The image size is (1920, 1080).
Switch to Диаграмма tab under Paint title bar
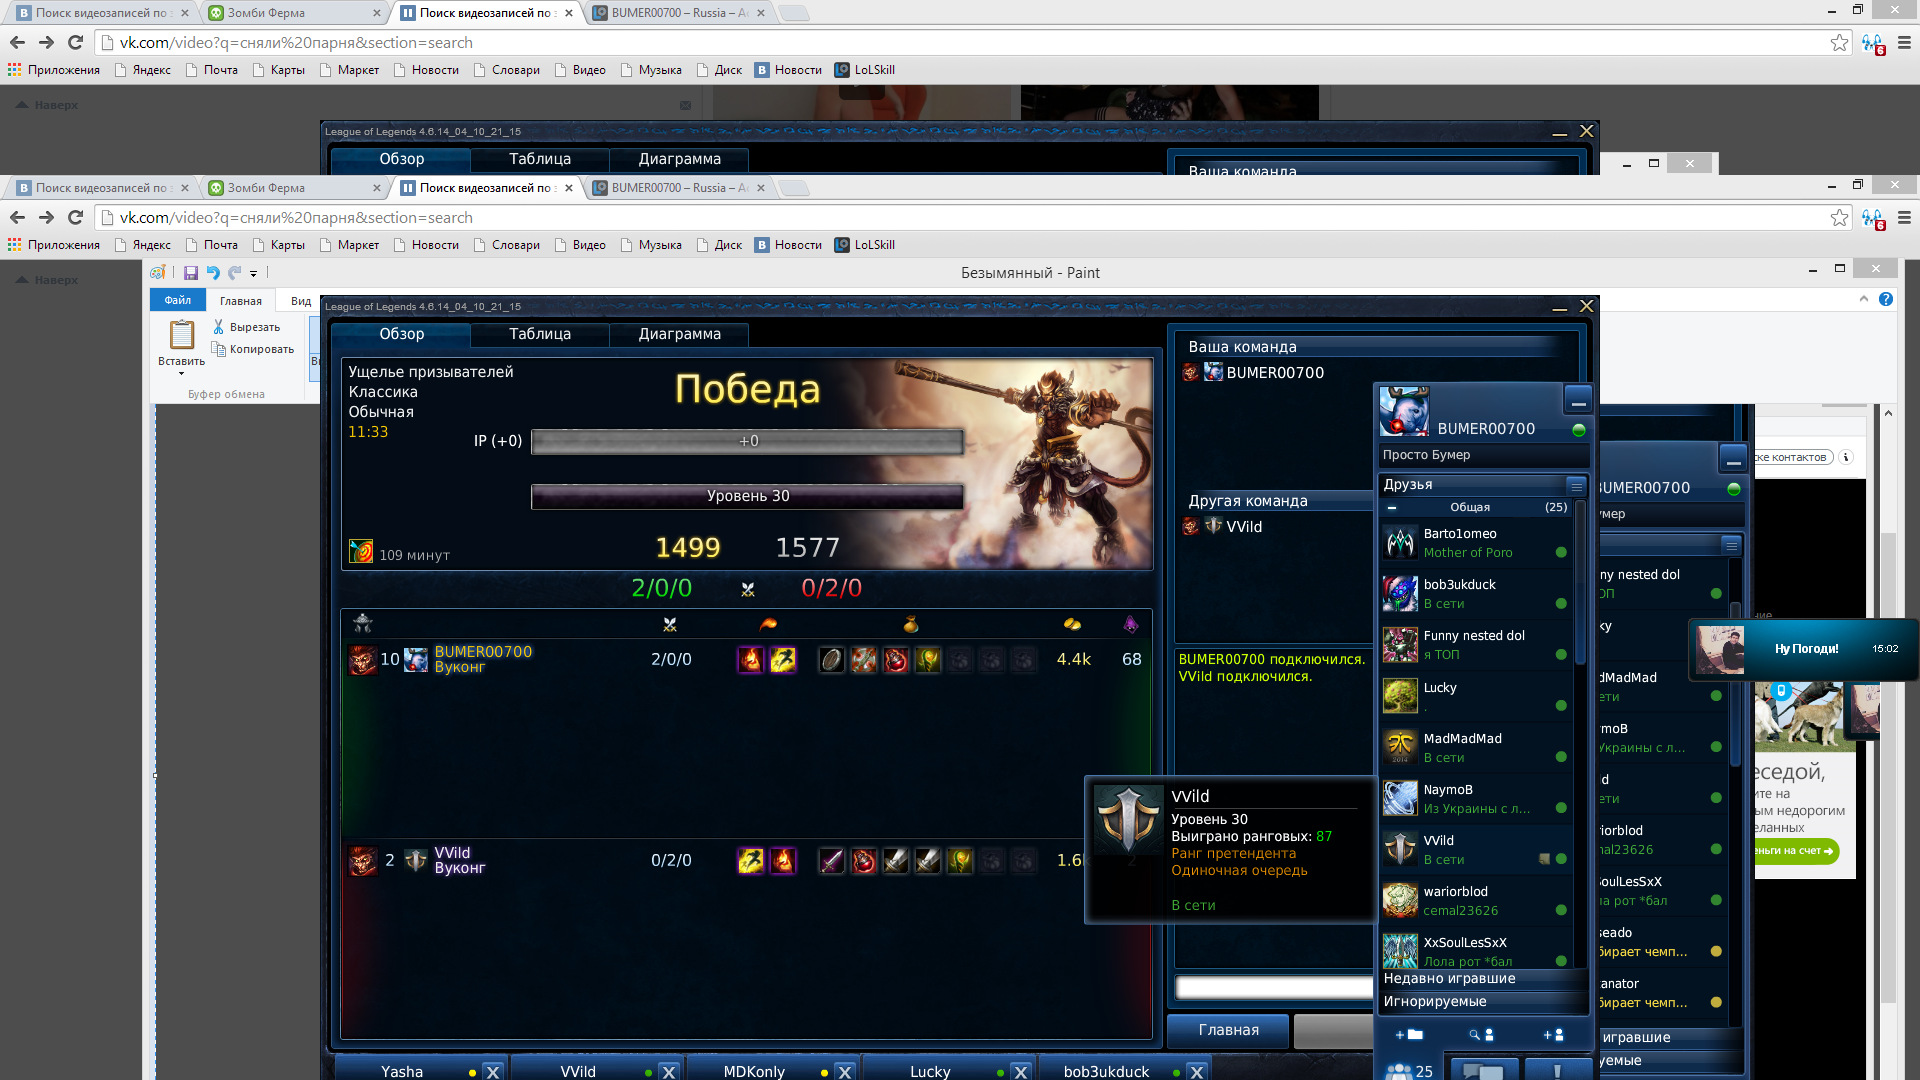[x=680, y=334]
